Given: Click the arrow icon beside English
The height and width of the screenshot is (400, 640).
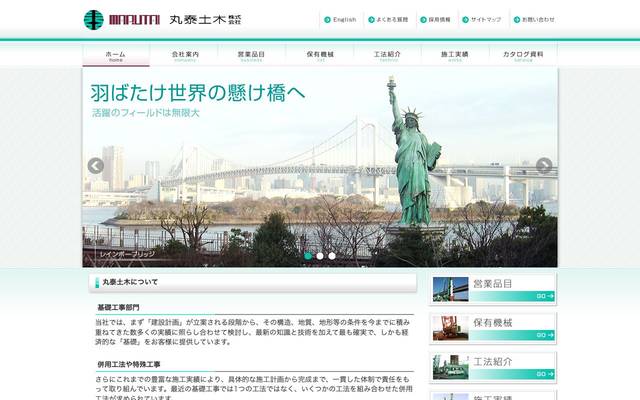Looking at the screenshot, I should coord(327,20).
